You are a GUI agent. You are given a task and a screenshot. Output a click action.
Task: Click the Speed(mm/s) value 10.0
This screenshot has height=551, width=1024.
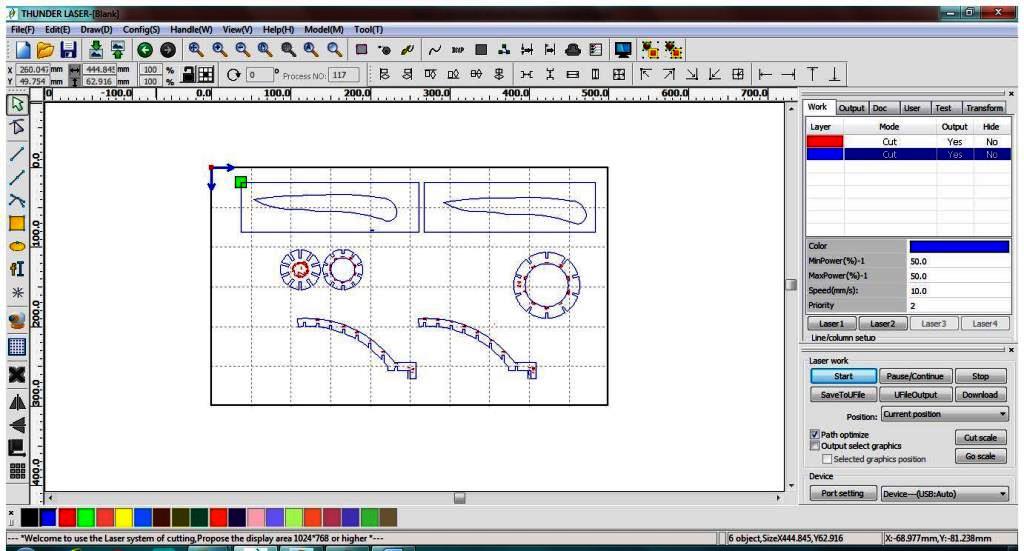959,291
